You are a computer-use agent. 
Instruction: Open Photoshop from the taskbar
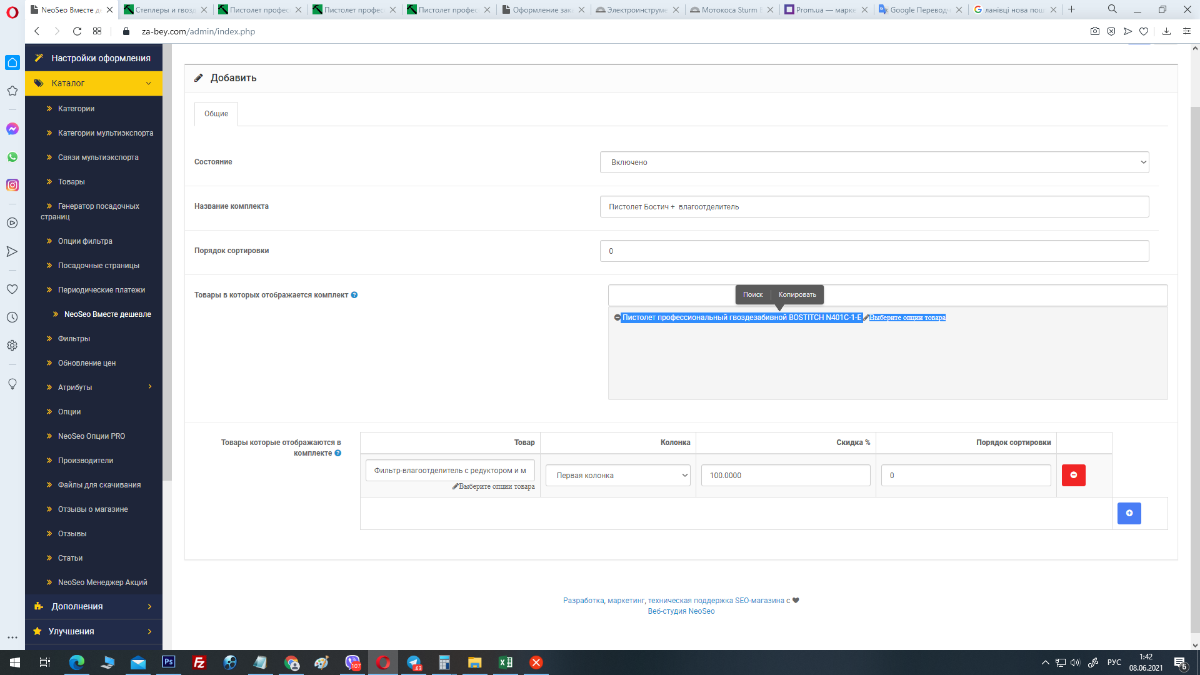click(168, 662)
